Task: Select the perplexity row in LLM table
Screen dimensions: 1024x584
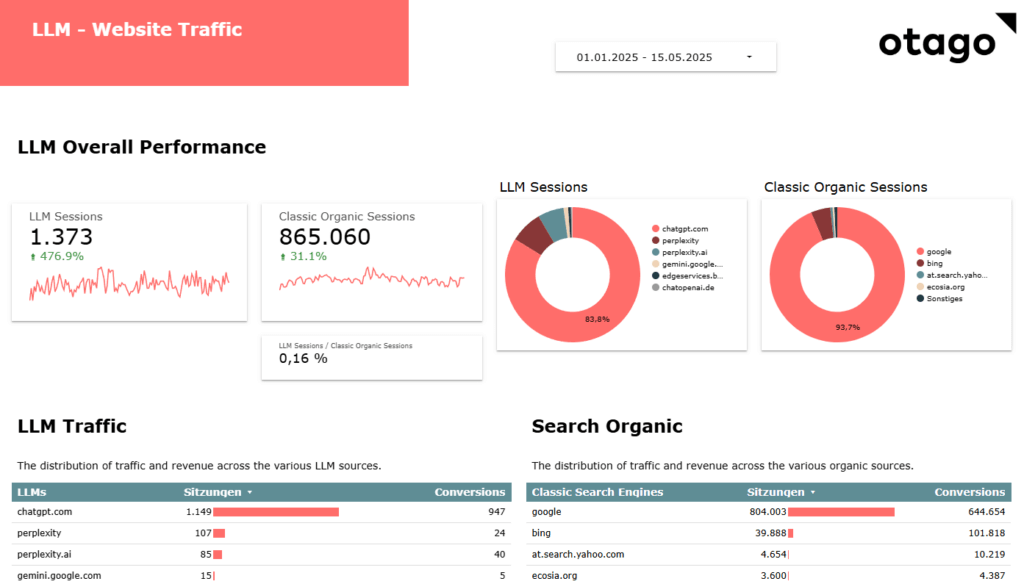Action: tap(261, 533)
